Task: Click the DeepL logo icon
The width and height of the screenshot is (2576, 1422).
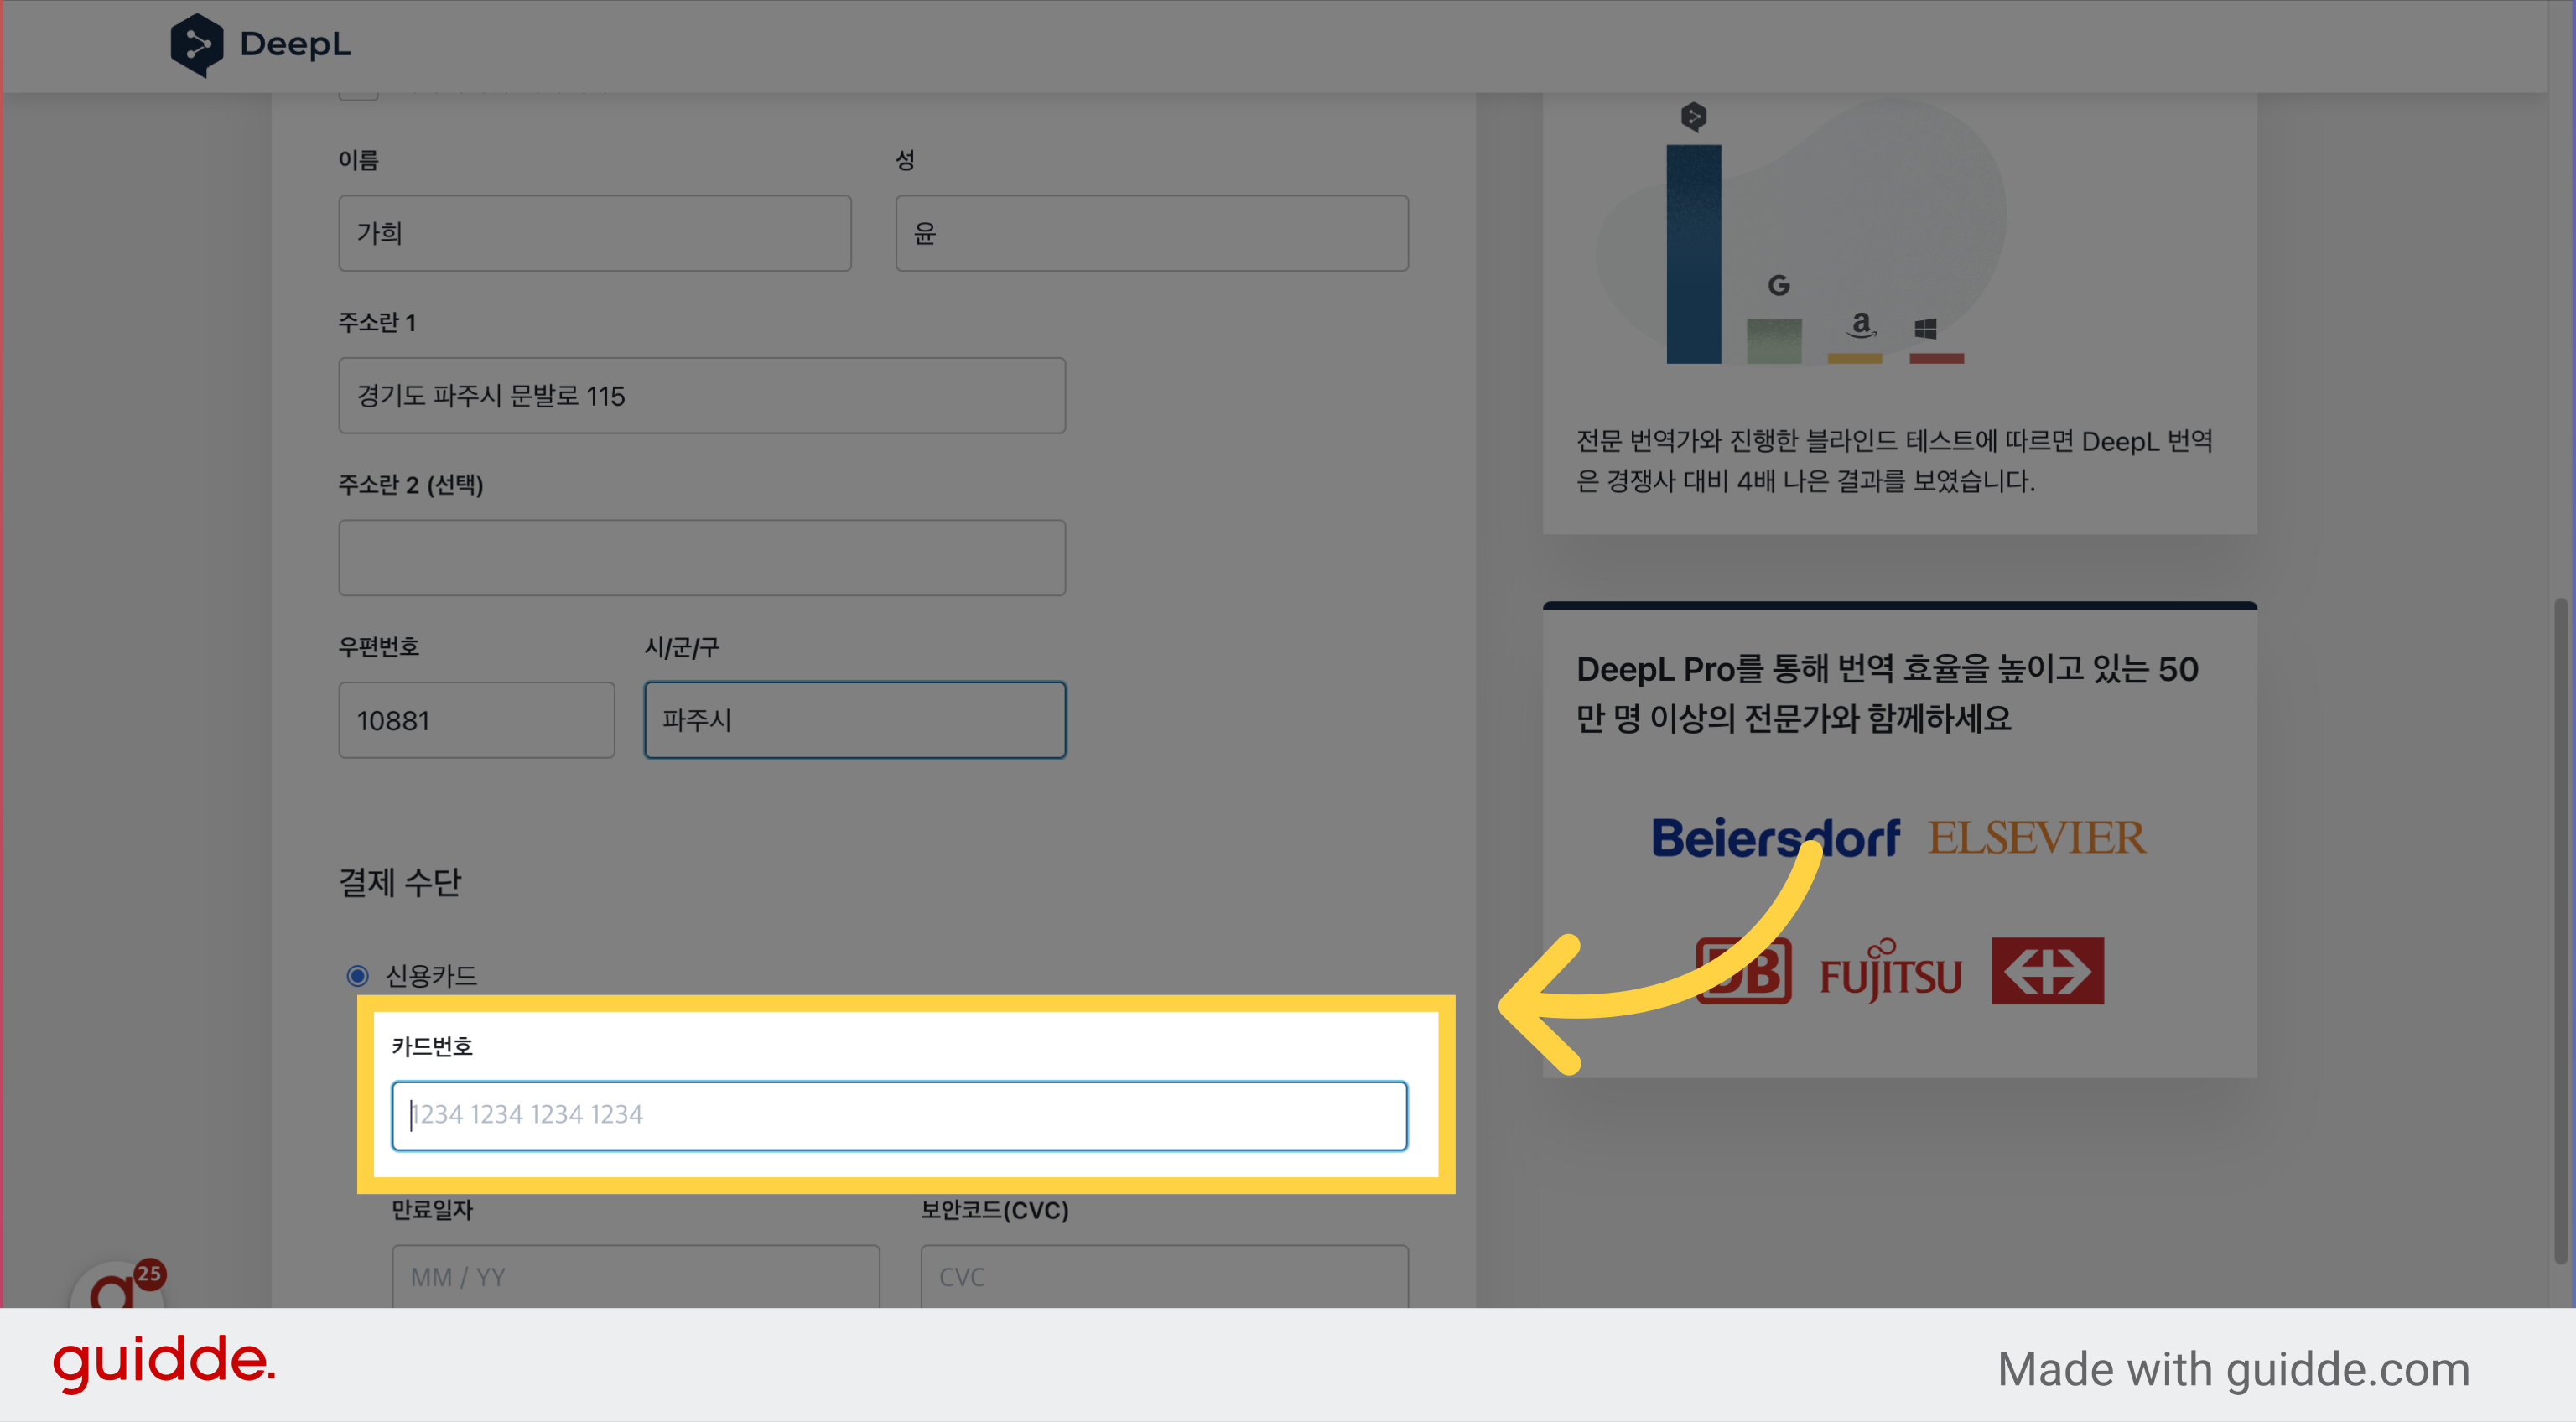Action: [x=197, y=45]
